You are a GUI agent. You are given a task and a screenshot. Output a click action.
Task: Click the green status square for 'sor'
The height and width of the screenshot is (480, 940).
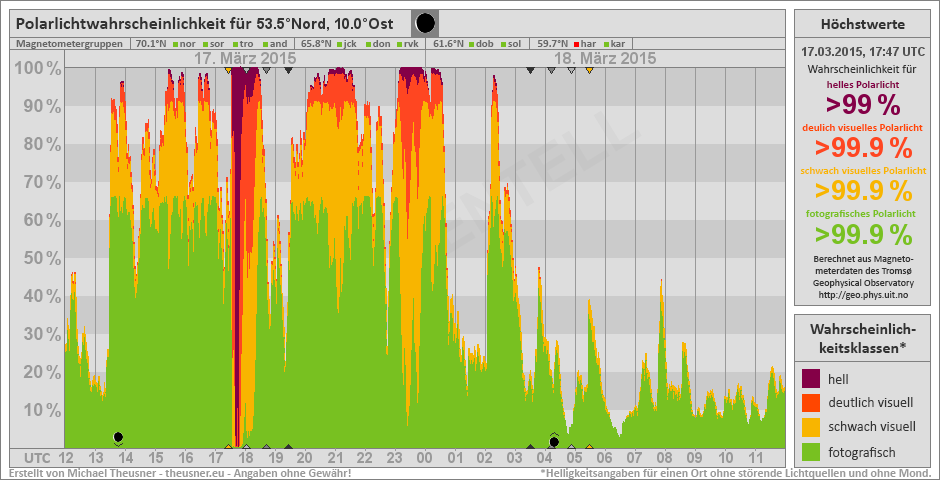point(206,44)
